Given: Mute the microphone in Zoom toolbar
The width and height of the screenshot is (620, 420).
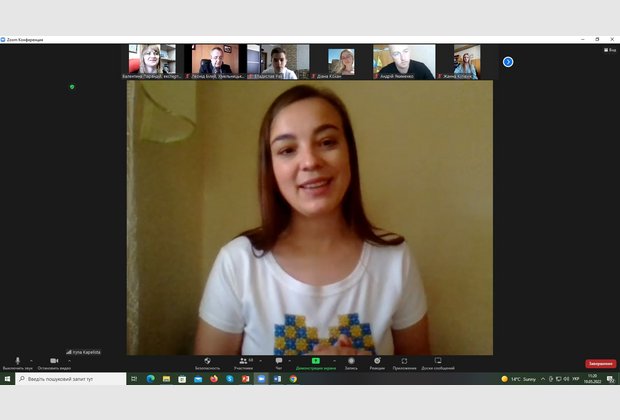Looking at the screenshot, I should 17,363.
